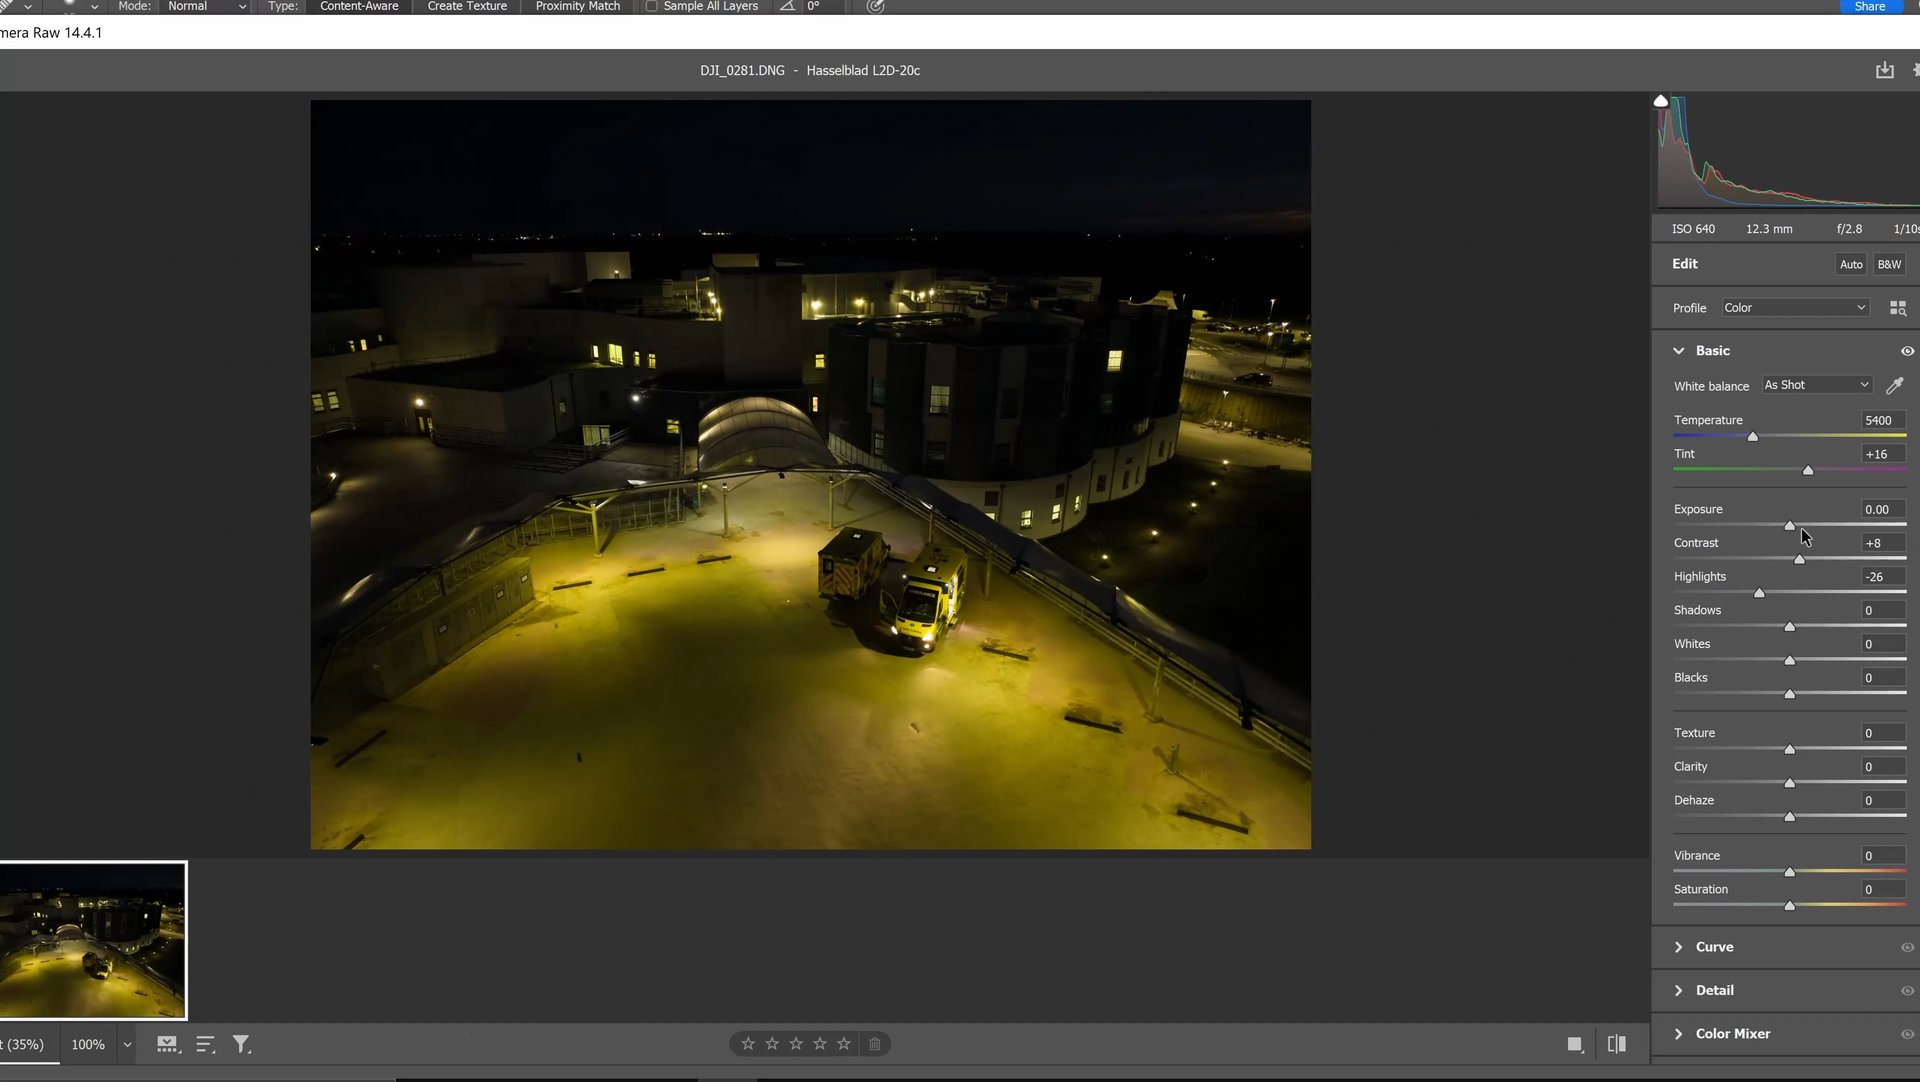The width and height of the screenshot is (1920, 1082).
Task: Toggle the before/after view icon
Action: point(1616,1044)
